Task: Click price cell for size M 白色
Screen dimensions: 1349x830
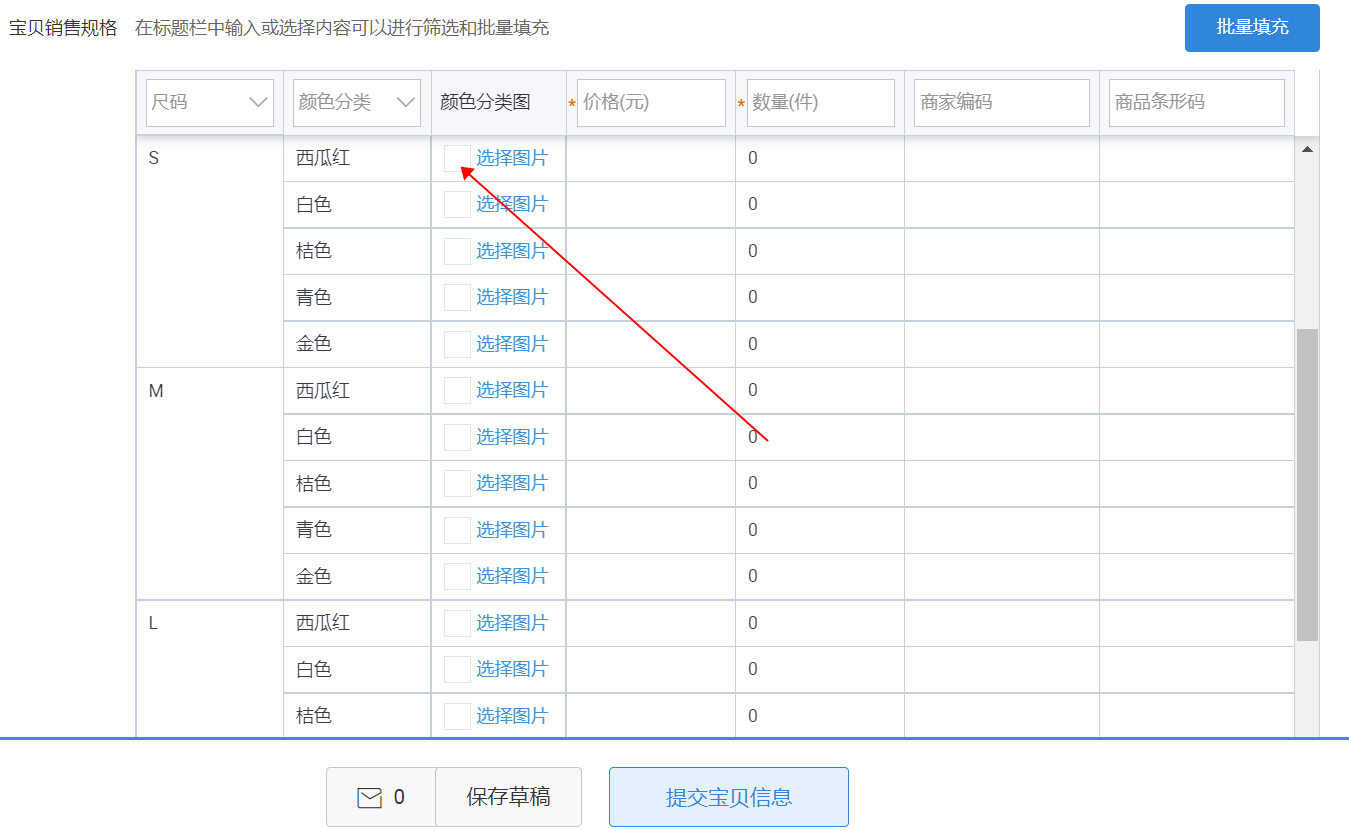Action: coord(650,437)
